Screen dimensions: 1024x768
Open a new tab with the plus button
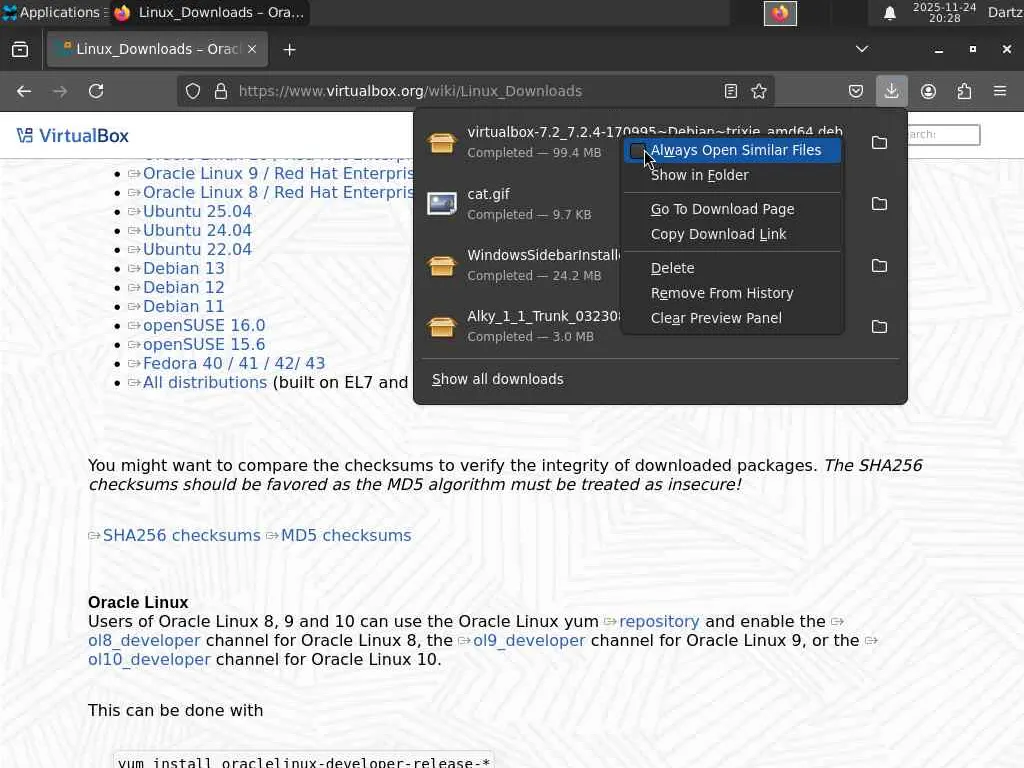pyautogui.click(x=289, y=50)
